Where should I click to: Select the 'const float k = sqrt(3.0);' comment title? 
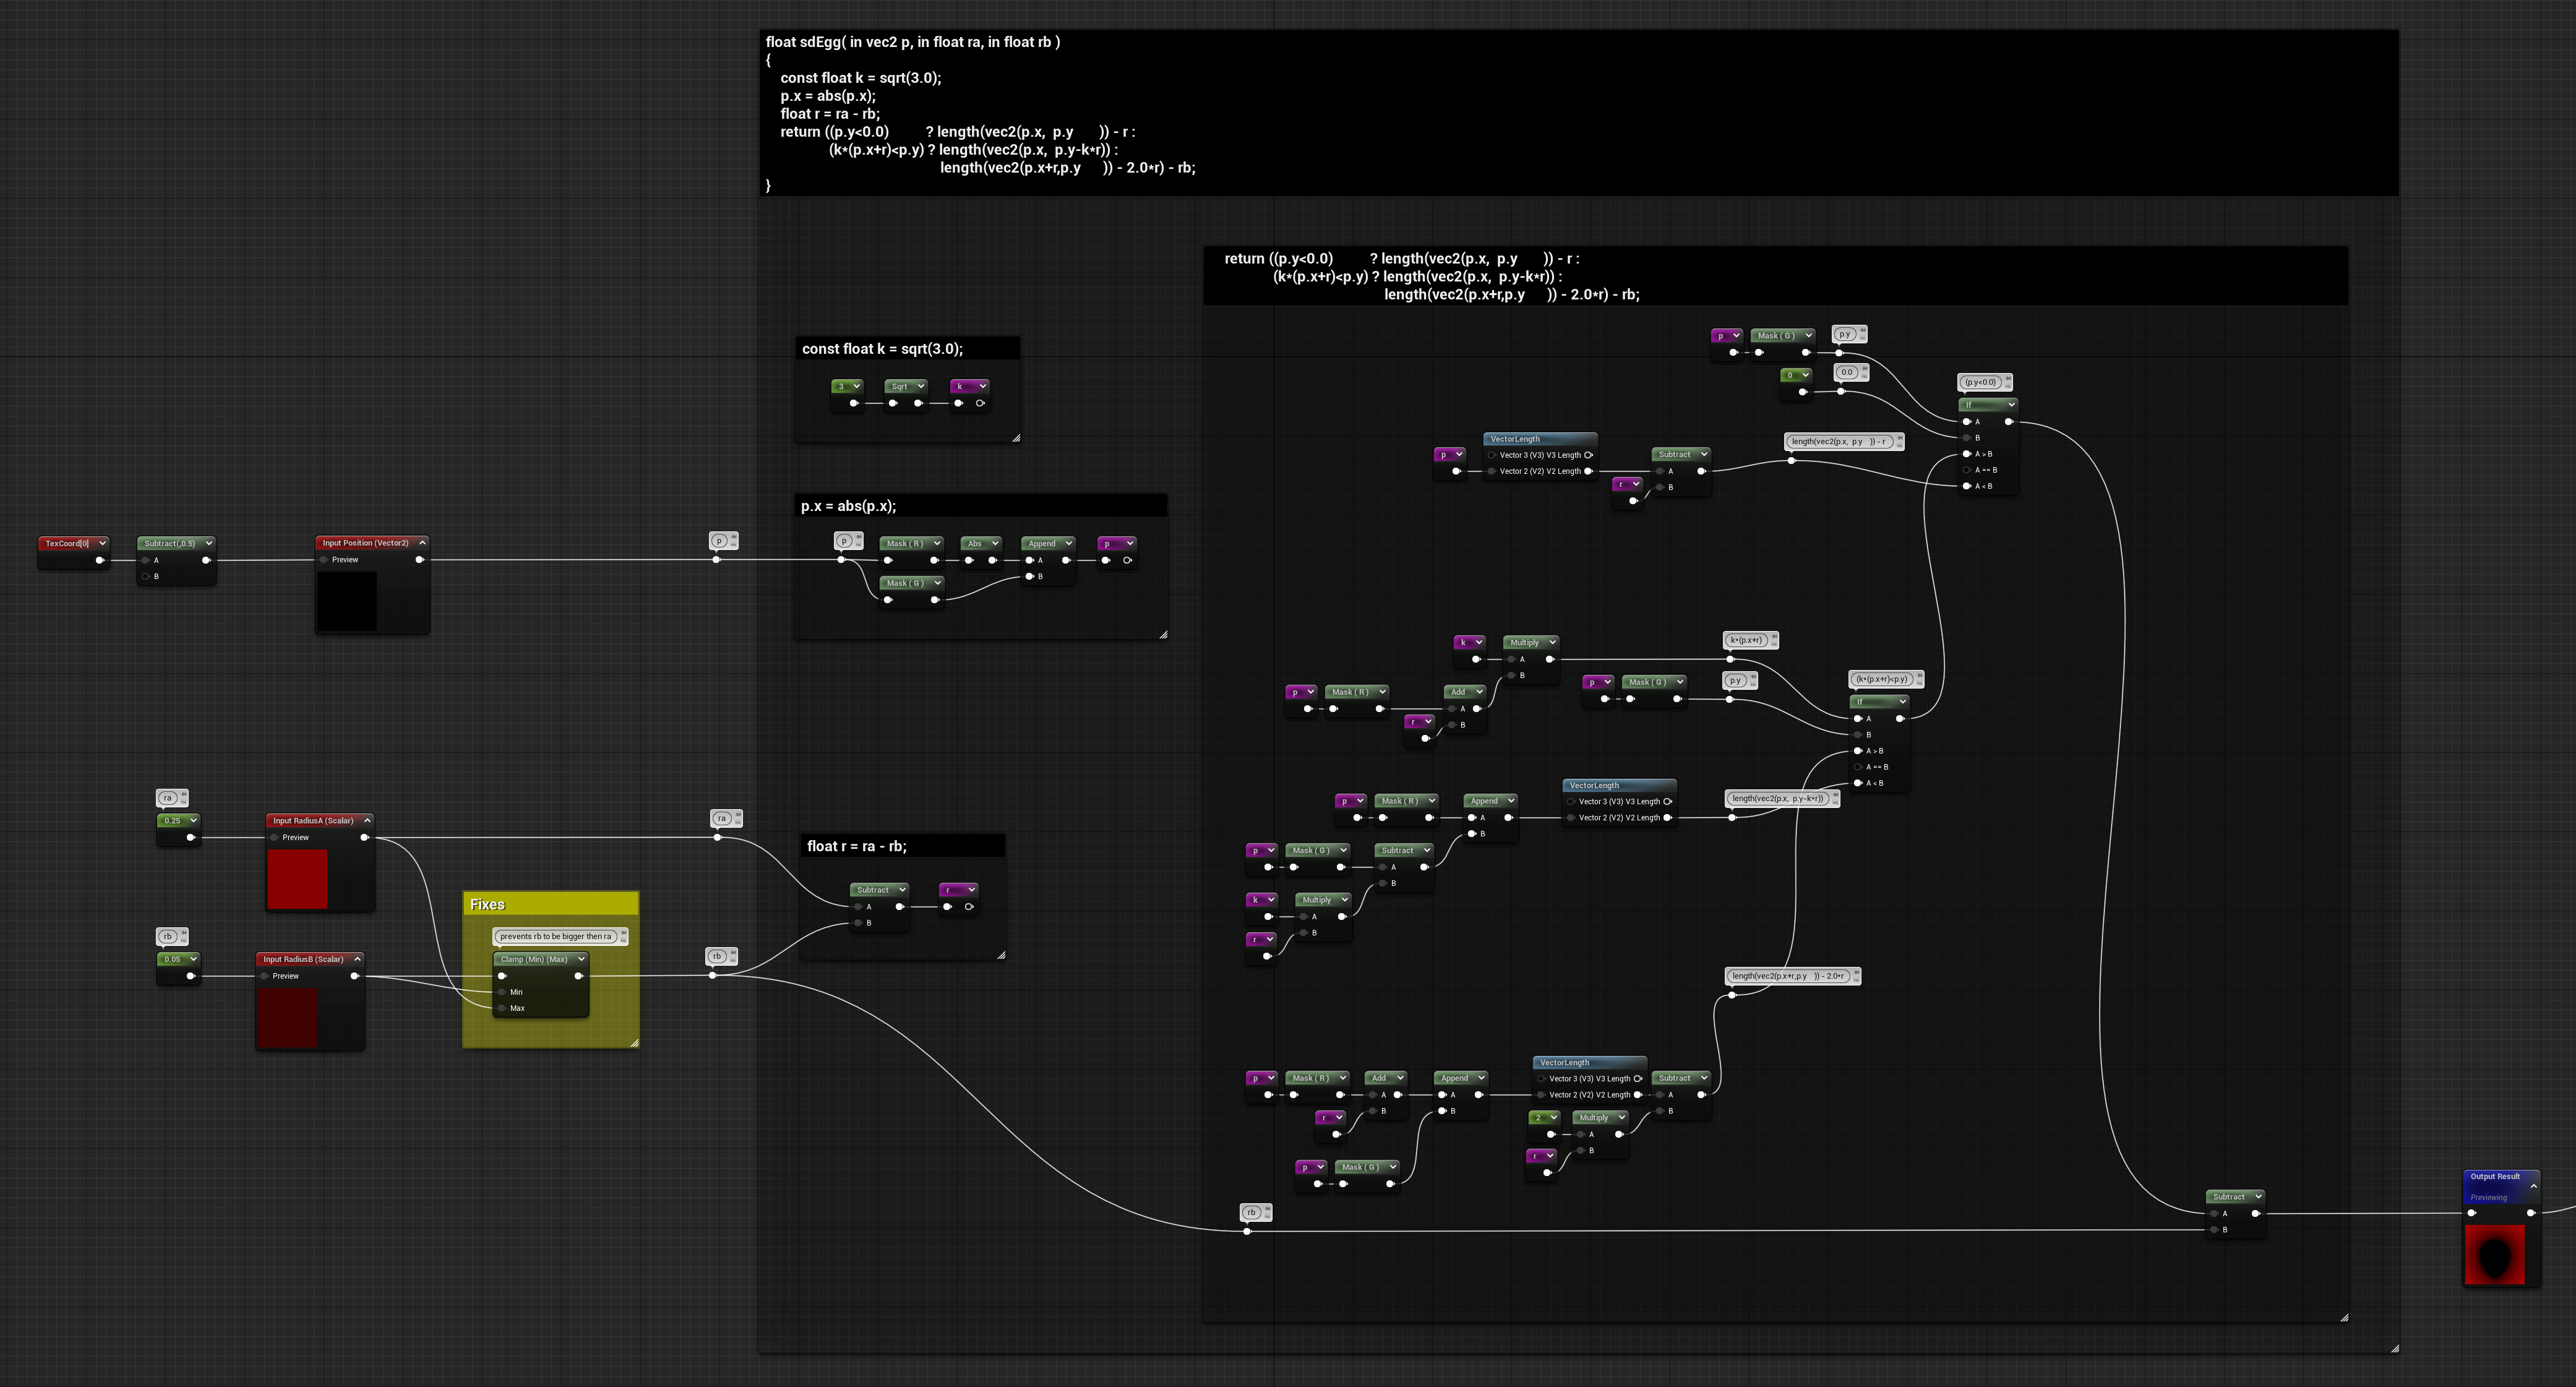tap(882, 349)
